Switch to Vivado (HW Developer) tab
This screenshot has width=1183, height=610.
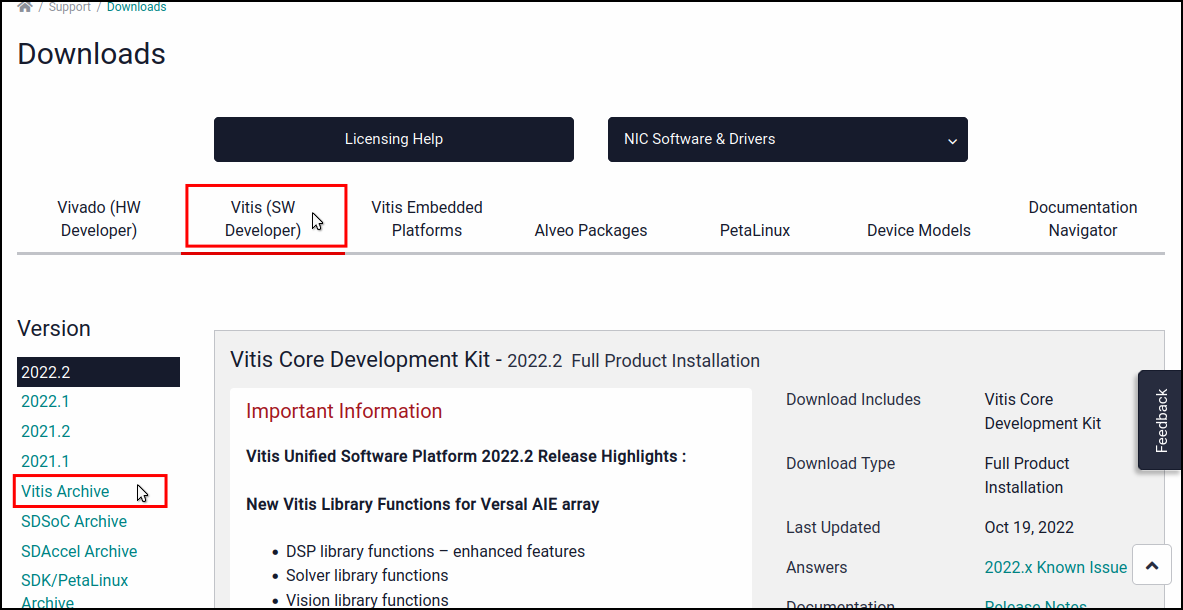tap(99, 219)
